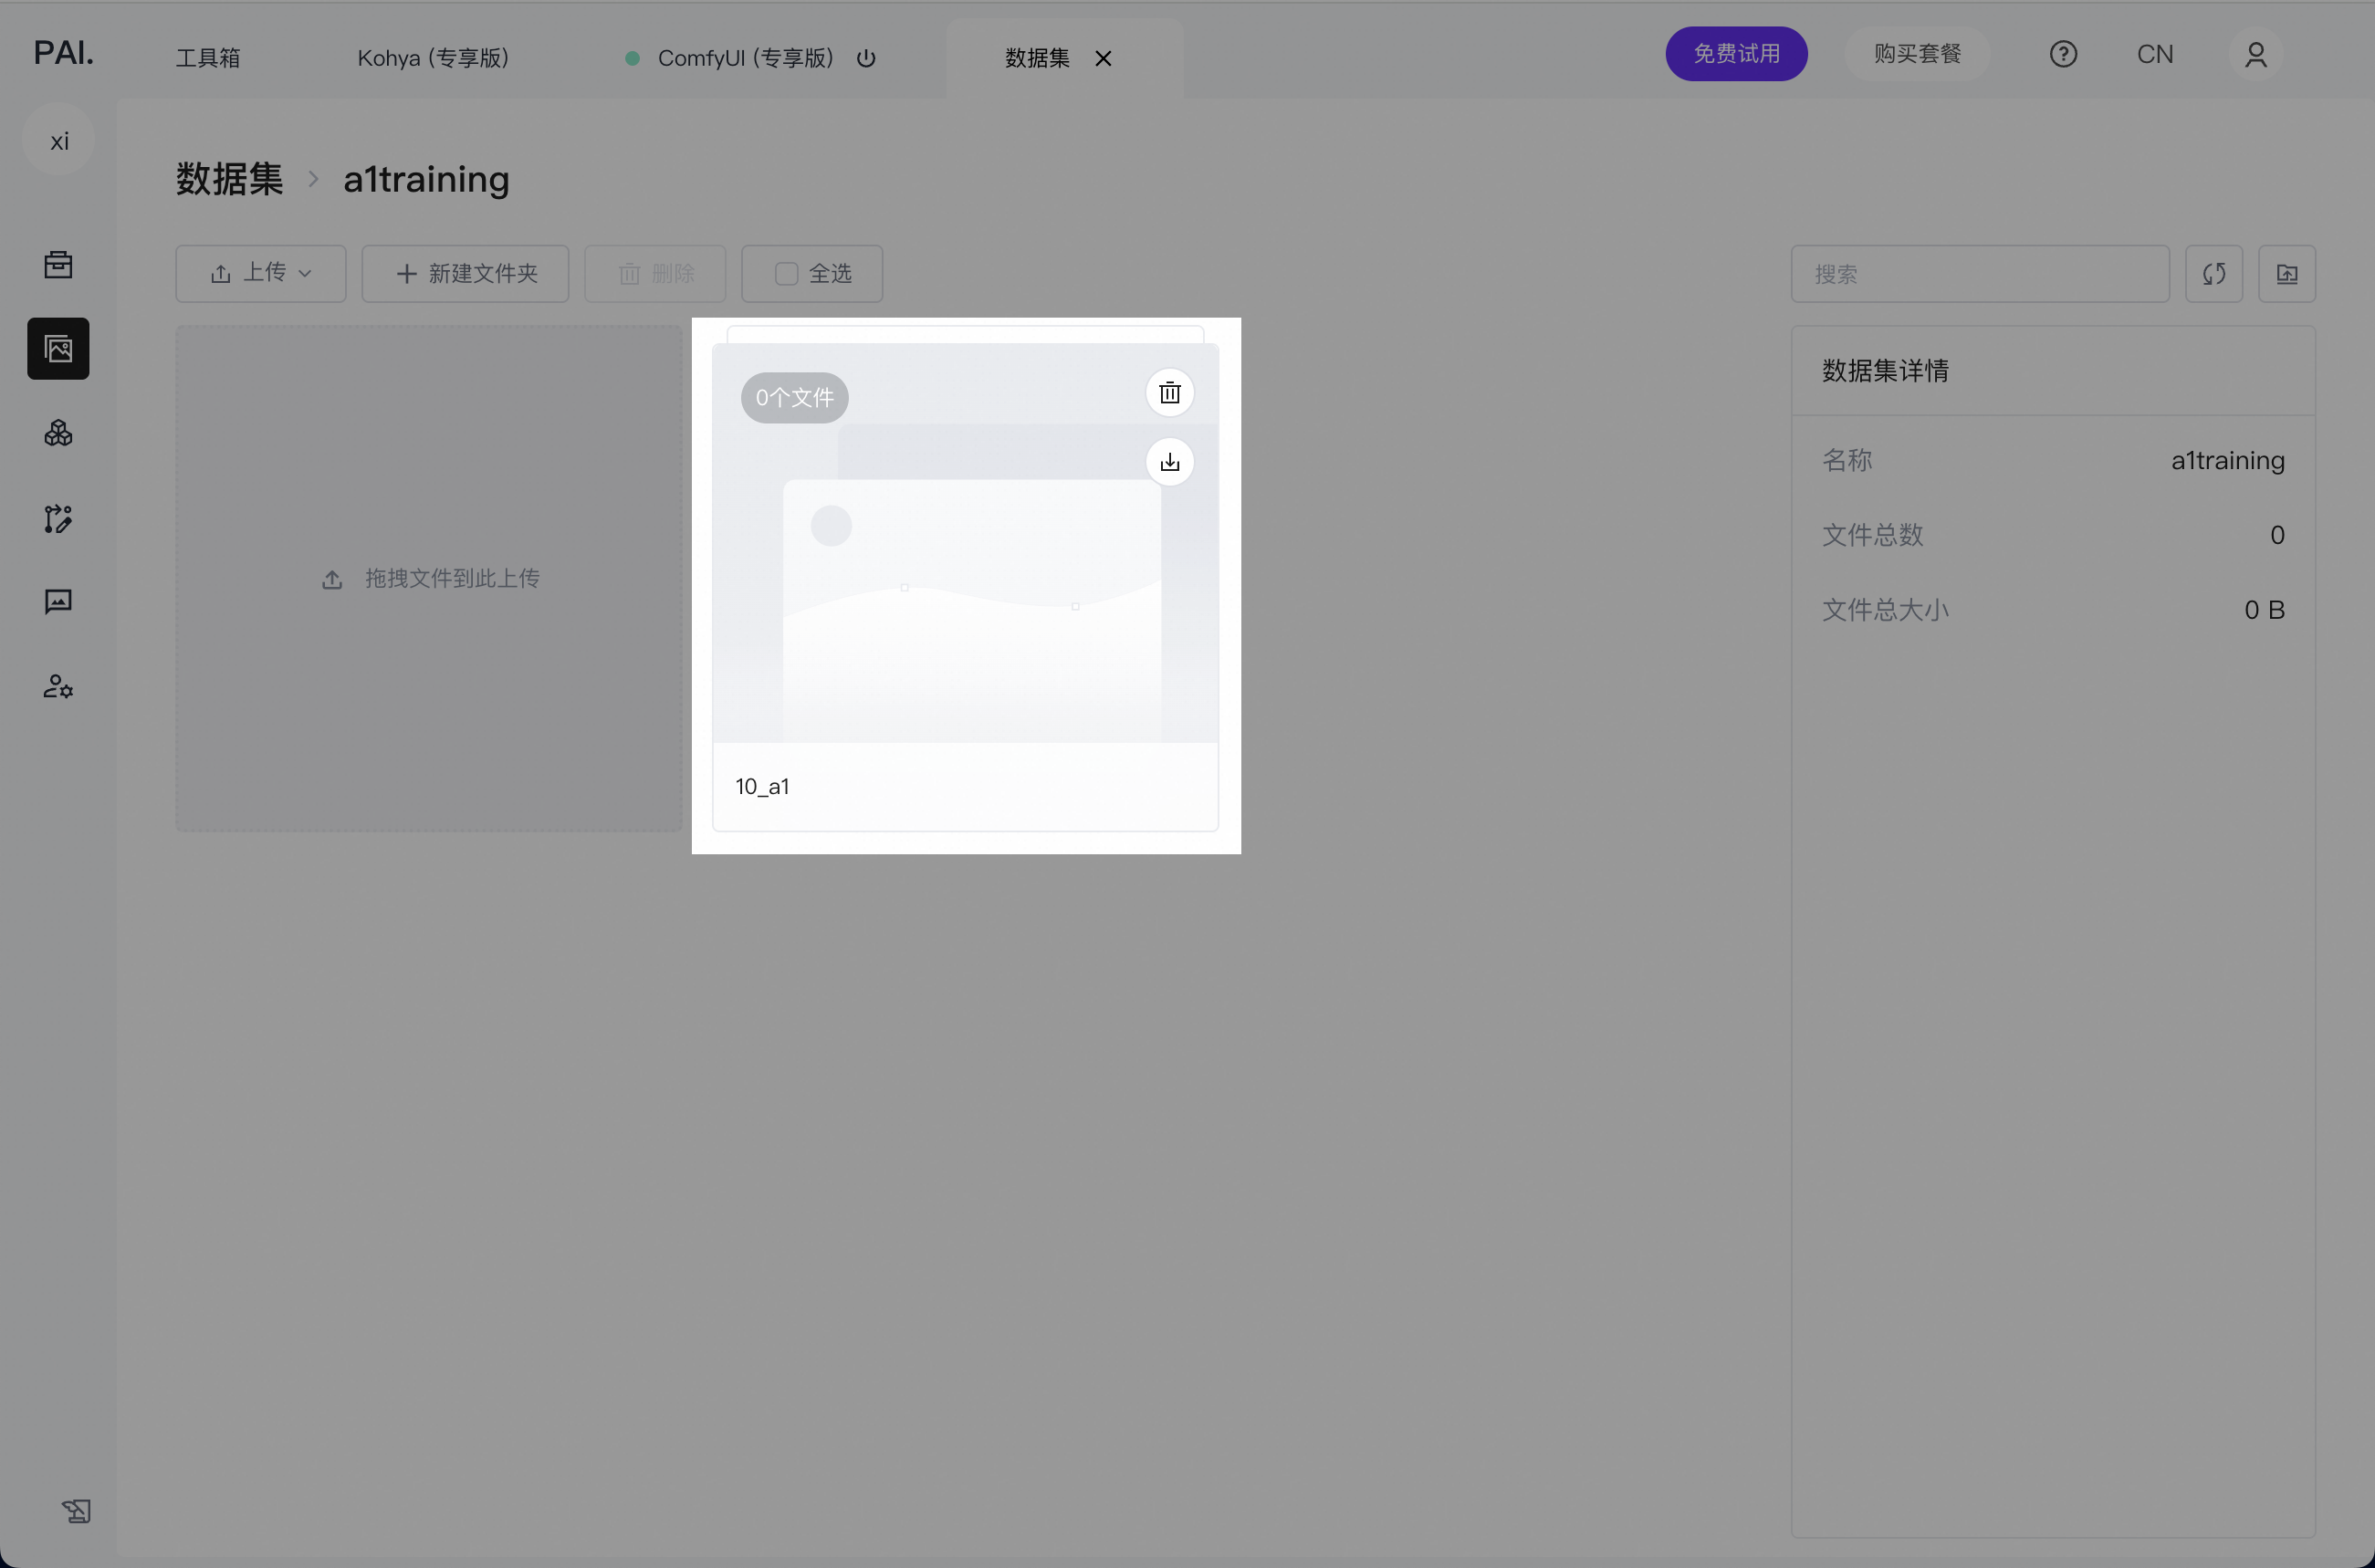2375x1568 pixels.
Task: Open the models cube icon in the sidebar
Action: point(58,433)
